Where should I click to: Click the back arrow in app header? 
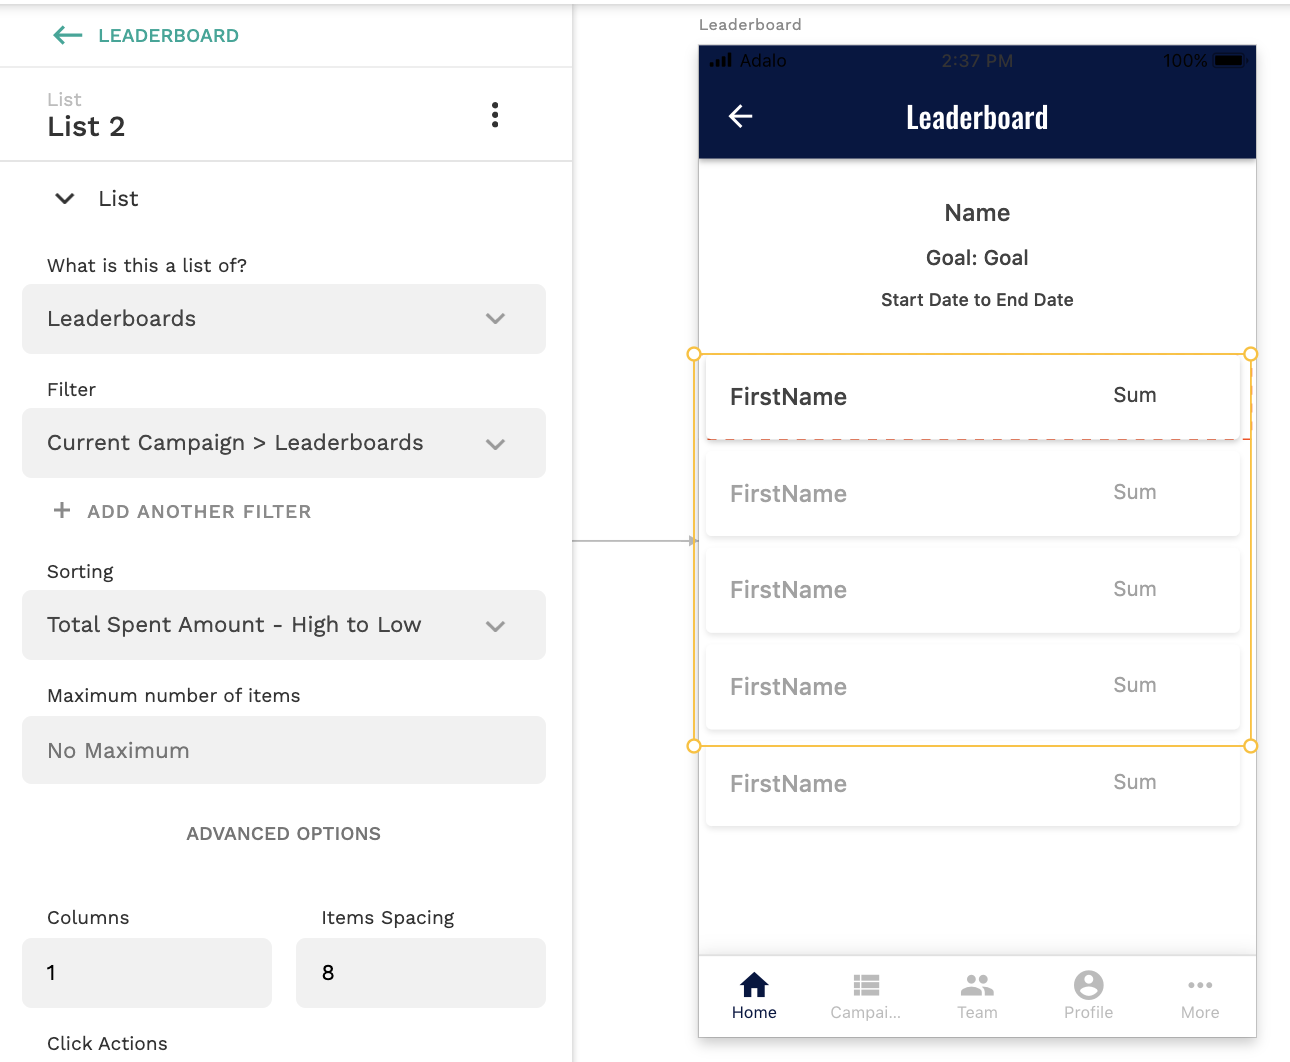tap(740, 117)
